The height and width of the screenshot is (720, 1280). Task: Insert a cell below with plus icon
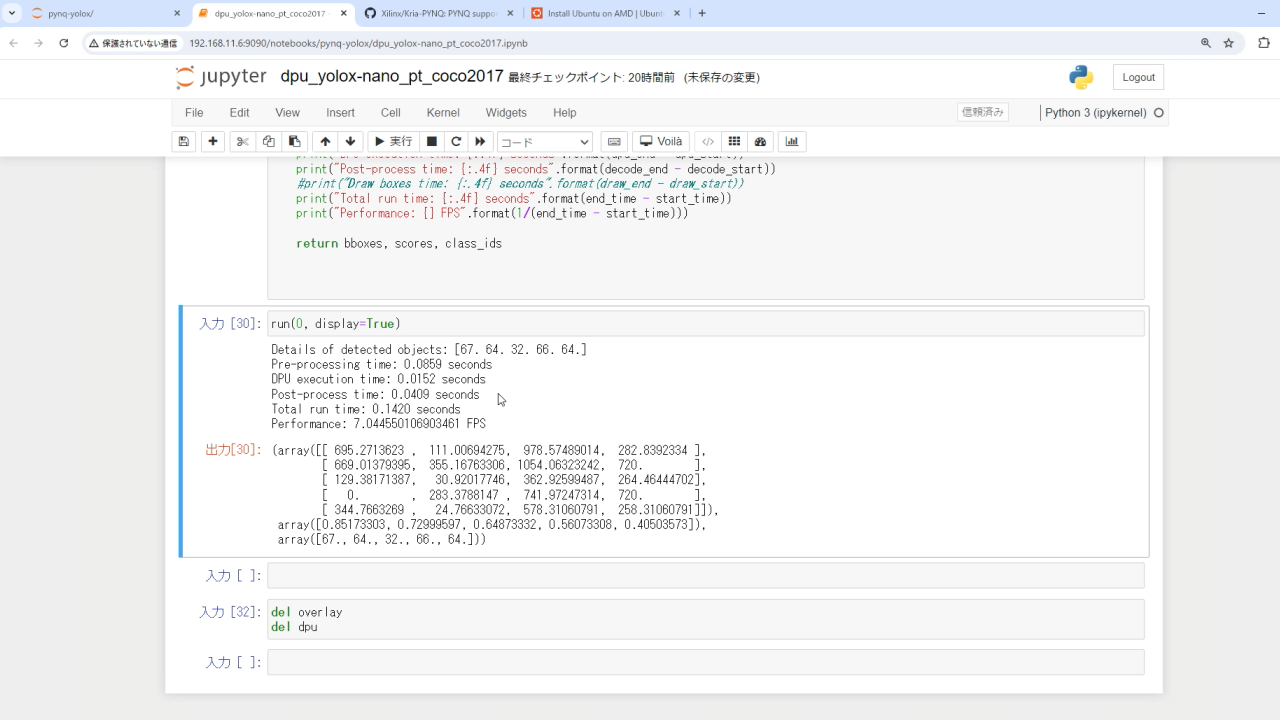pos(213,142)
